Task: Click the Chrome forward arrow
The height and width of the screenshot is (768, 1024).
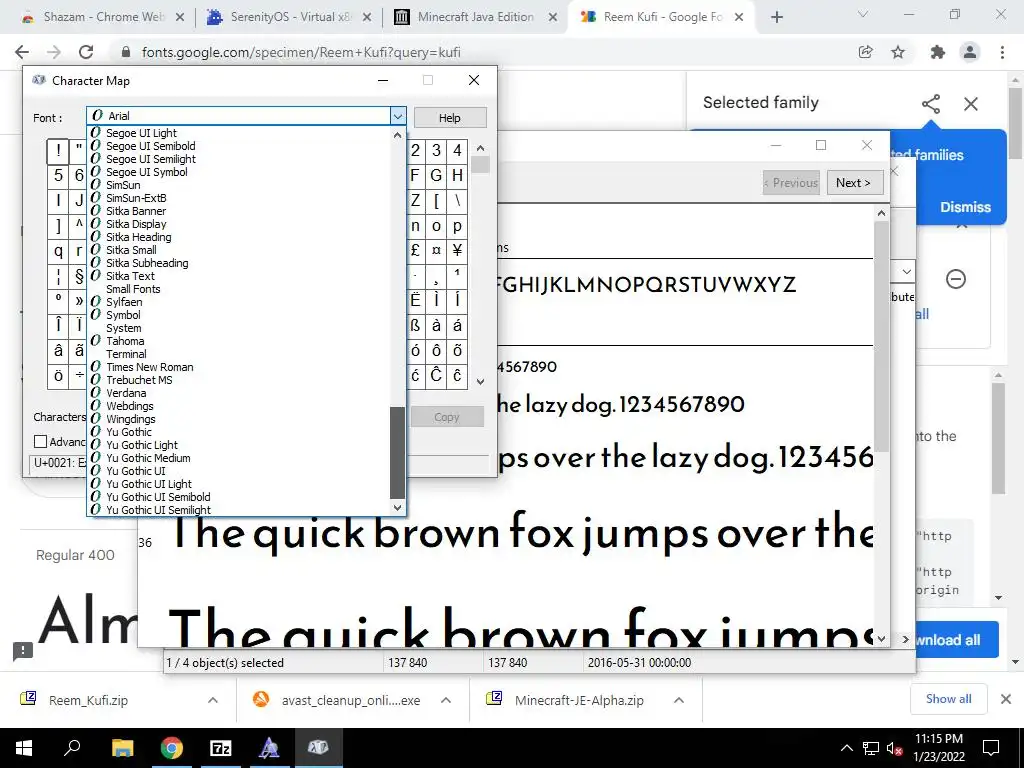Action: pyautogui.click(x=54, y=52)
